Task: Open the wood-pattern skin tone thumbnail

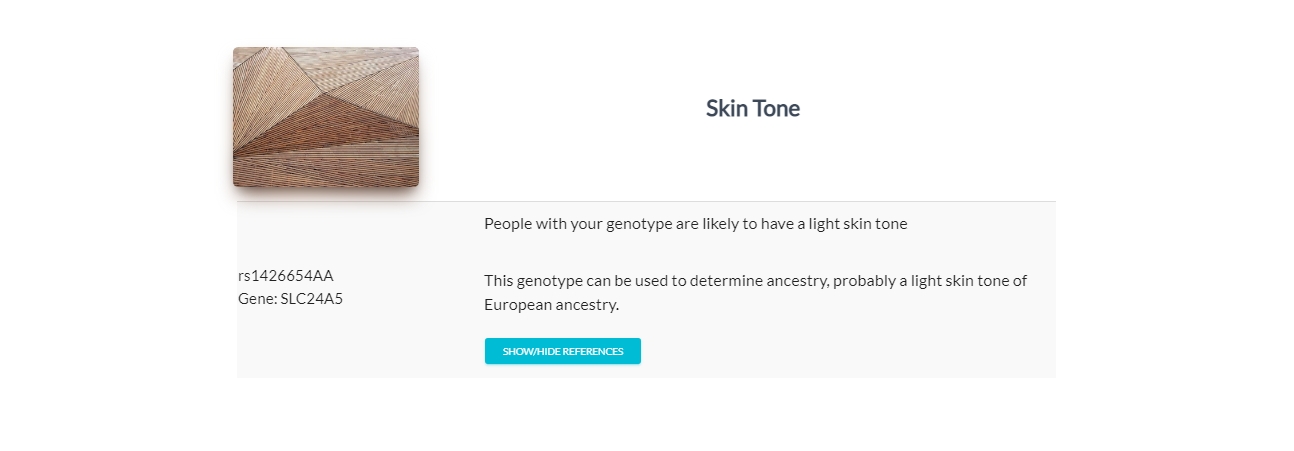Action: [x=326, y=117]
